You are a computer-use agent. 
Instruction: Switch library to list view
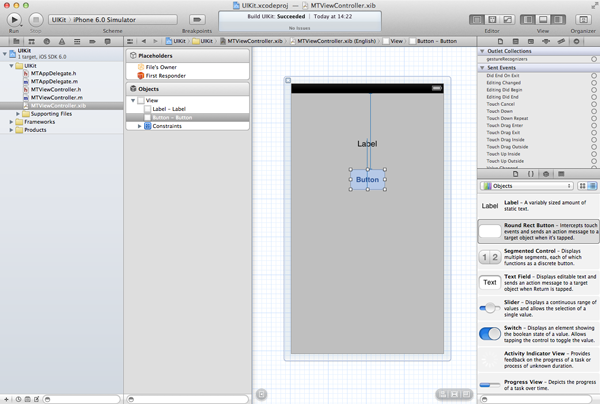(592, 186)
